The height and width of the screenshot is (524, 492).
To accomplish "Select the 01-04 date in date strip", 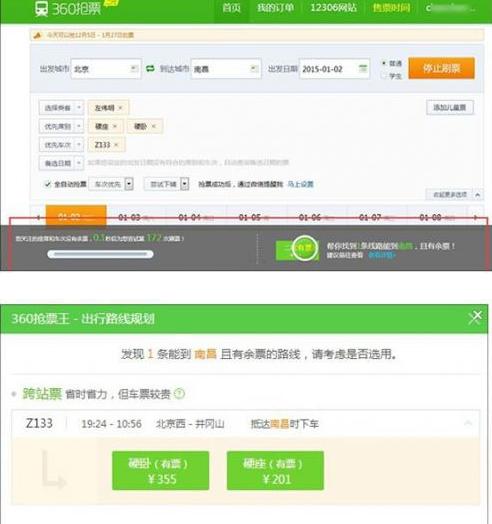I will (196, 217).
